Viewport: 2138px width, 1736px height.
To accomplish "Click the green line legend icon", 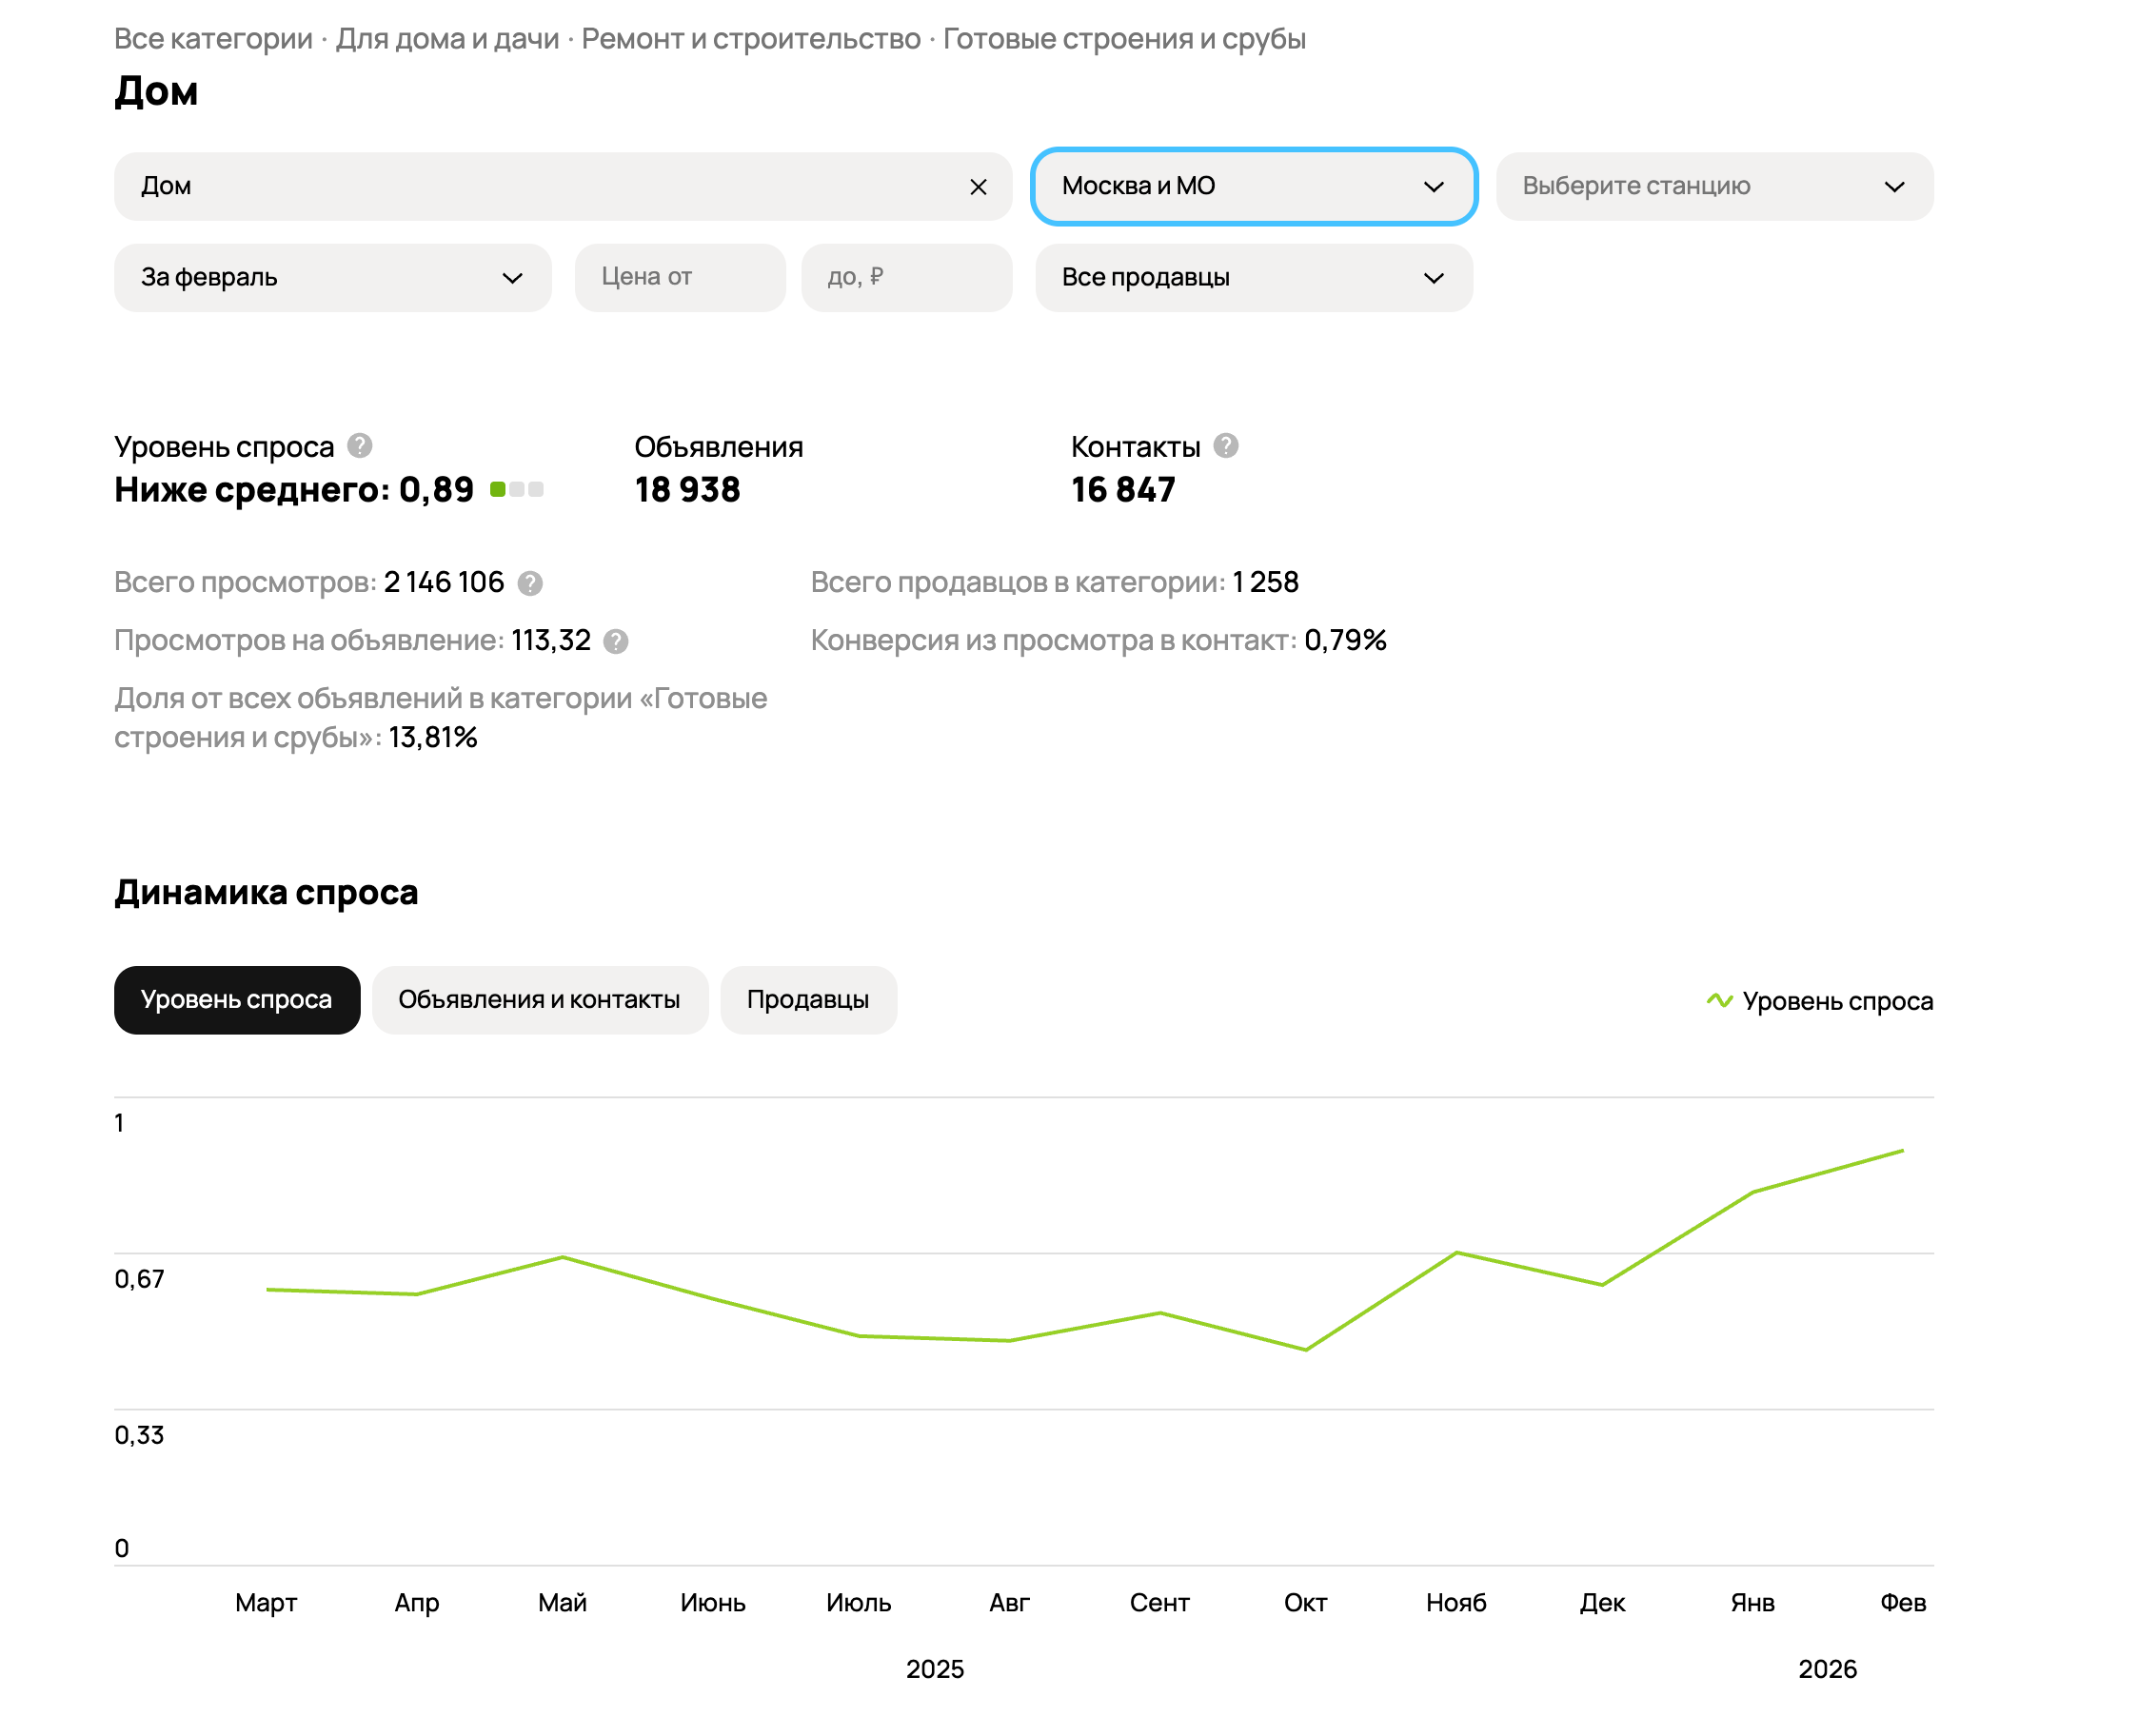I will point(1719,1001).
